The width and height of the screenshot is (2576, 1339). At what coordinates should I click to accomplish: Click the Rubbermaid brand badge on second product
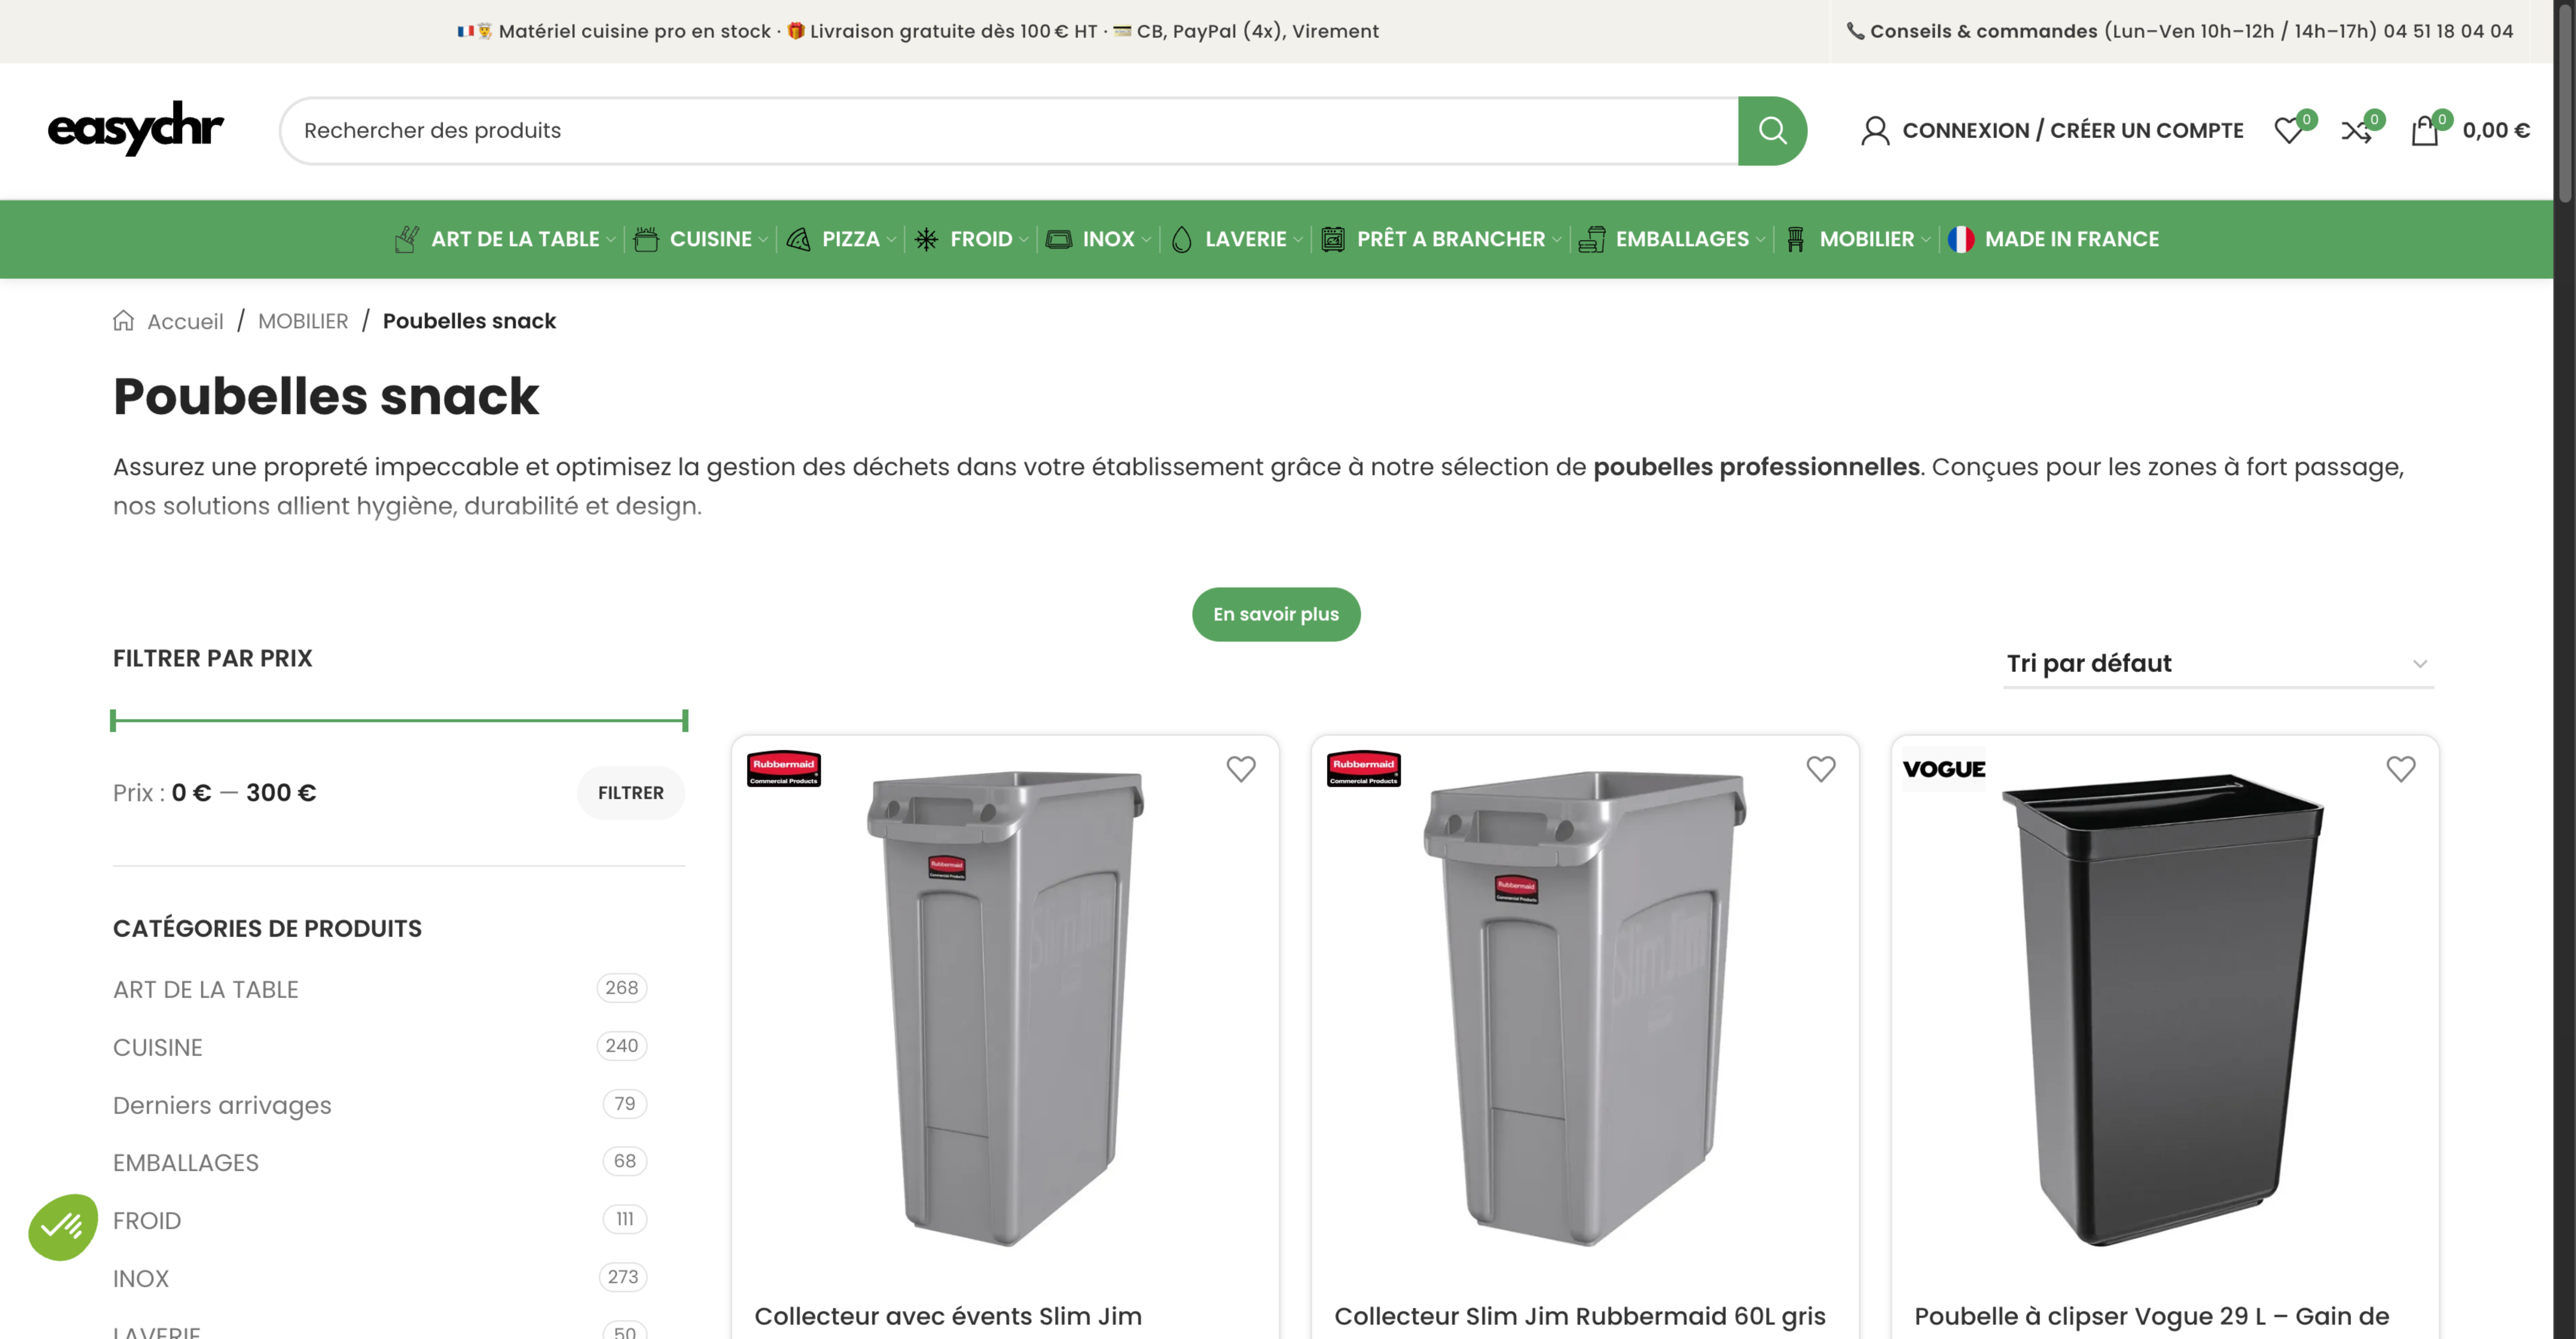[x=1364, y=769]
